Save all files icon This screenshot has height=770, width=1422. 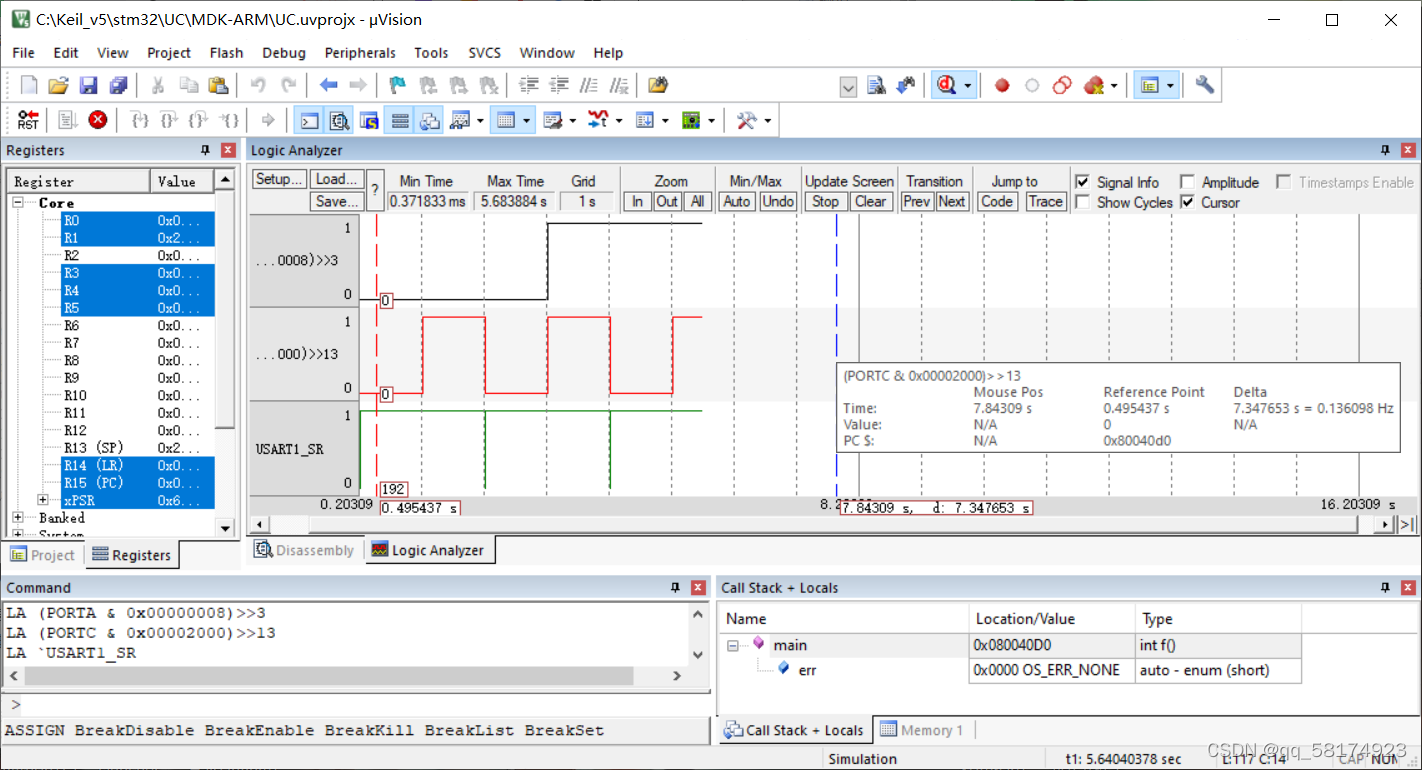tap(118, 86)
